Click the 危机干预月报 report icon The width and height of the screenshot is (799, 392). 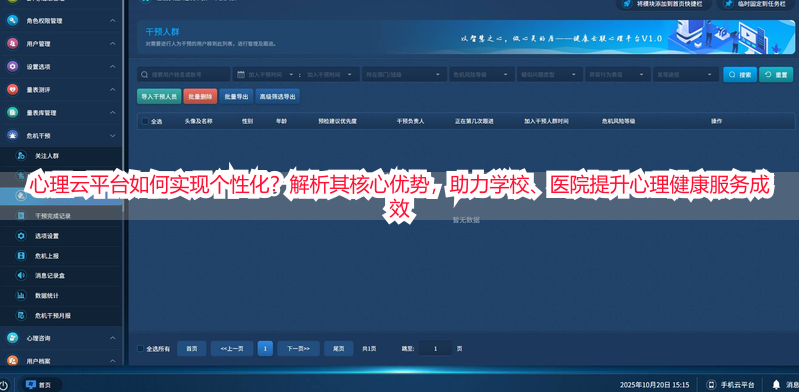click(x=21, y=316)
